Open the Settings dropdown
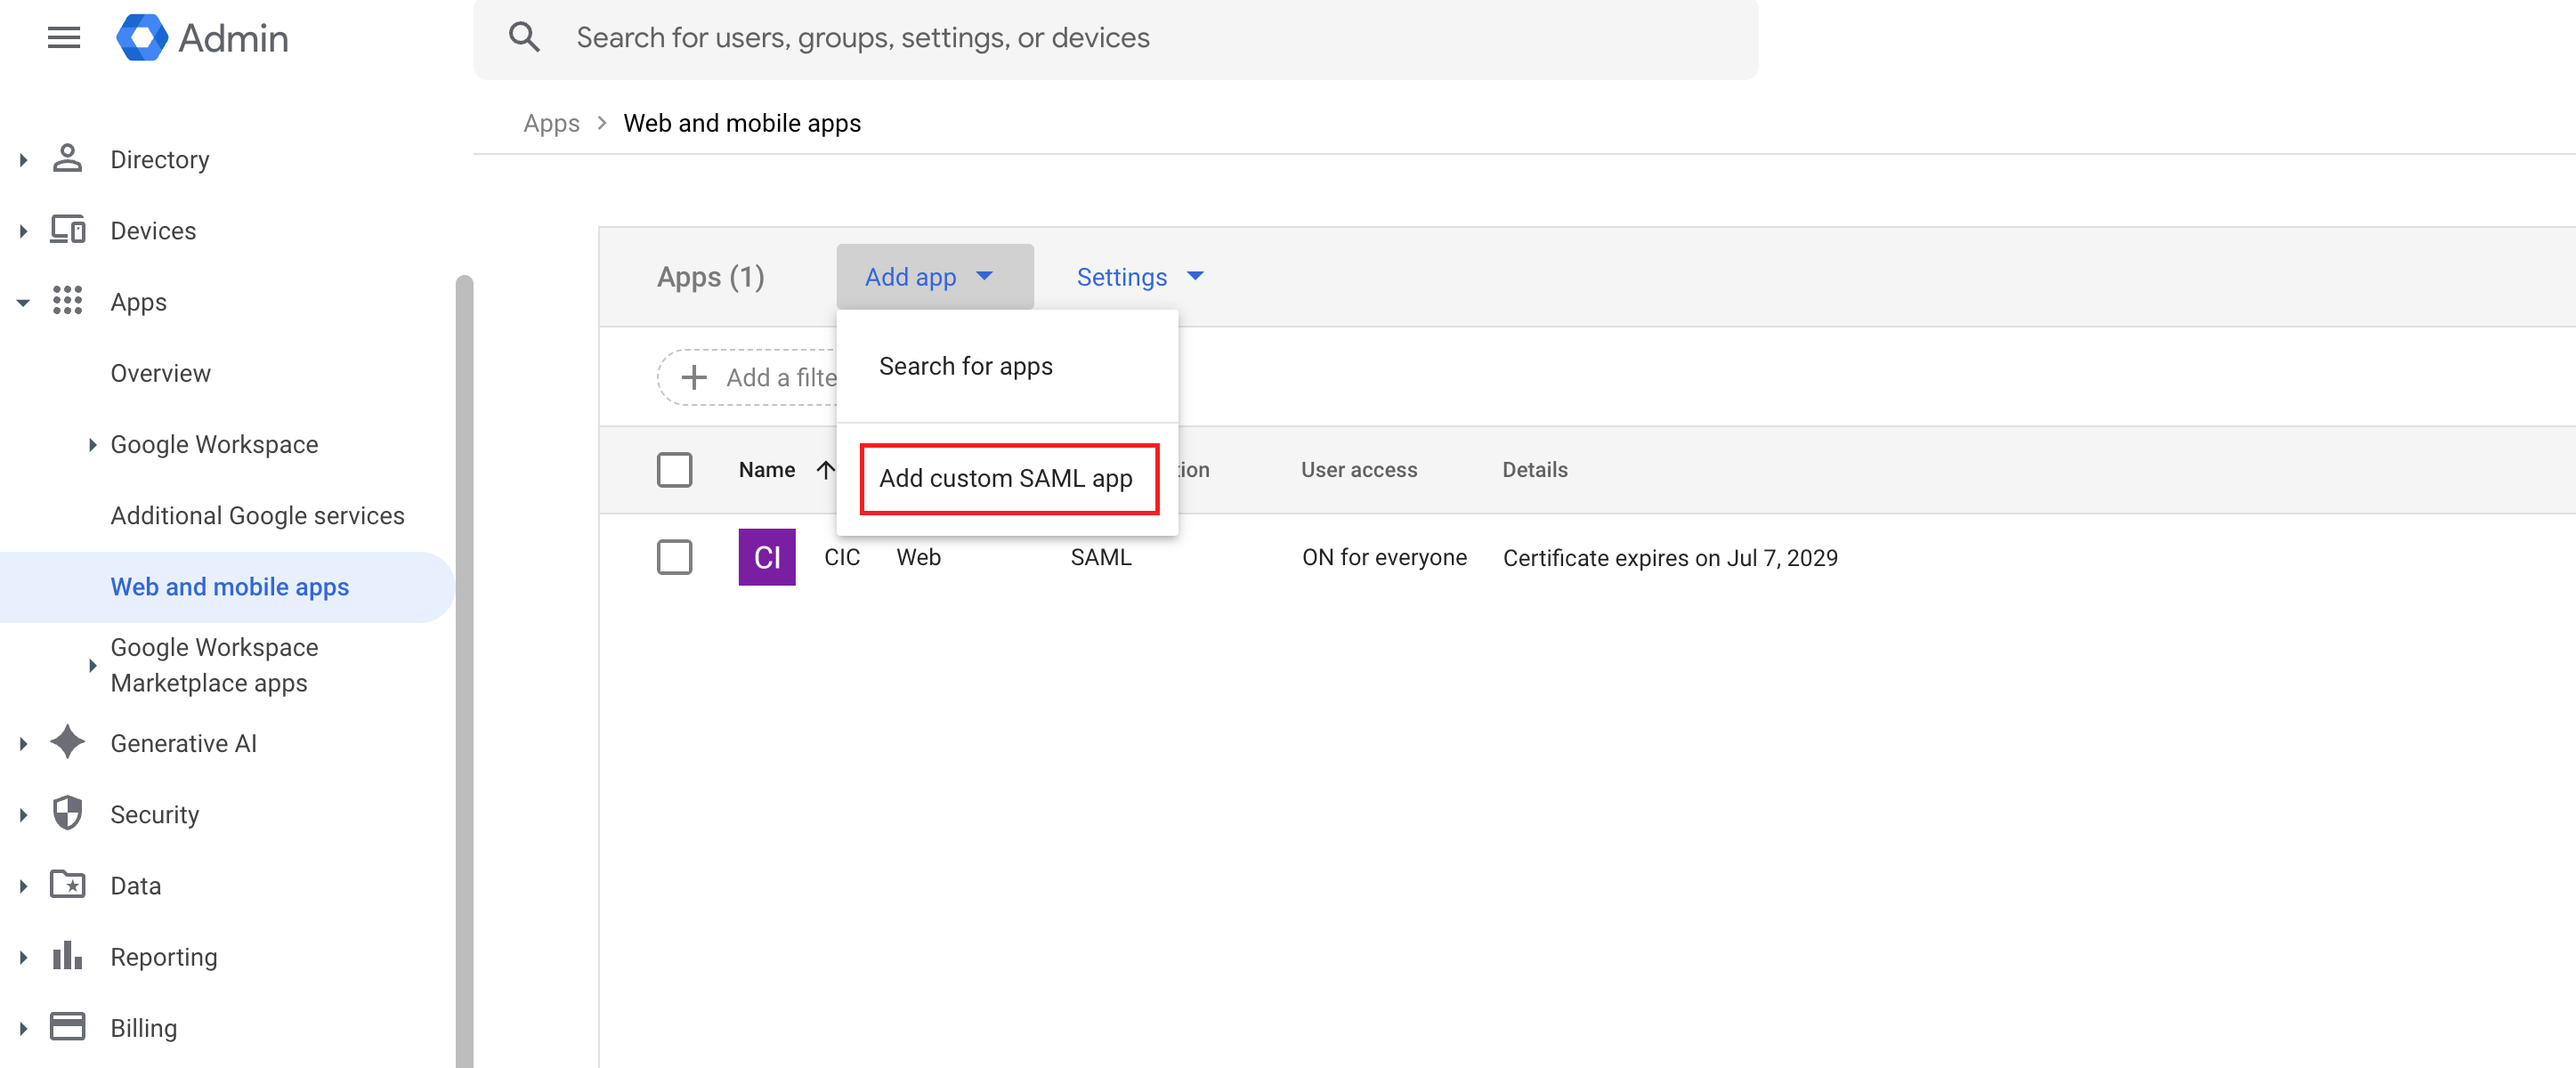Viewport: 2576px width, 1068px height. [1139, 277]
